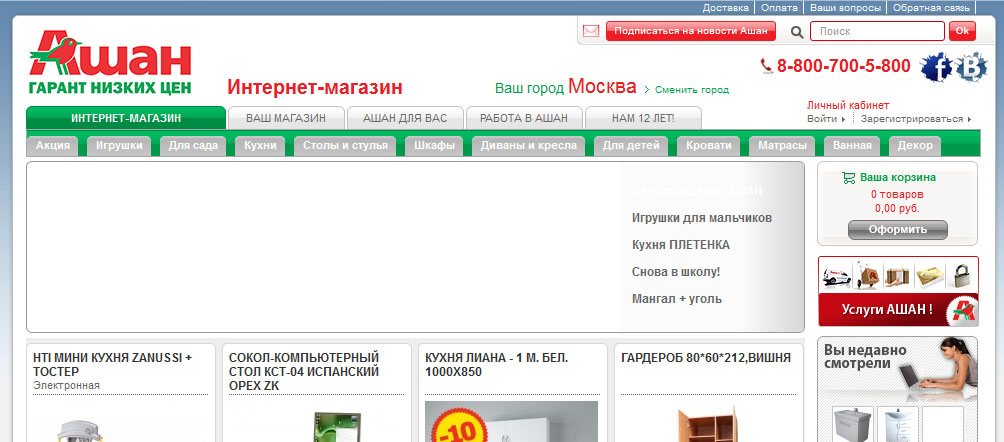1004x442 pixels.
Task: Open the Кровати category
Action: (709, 145)
